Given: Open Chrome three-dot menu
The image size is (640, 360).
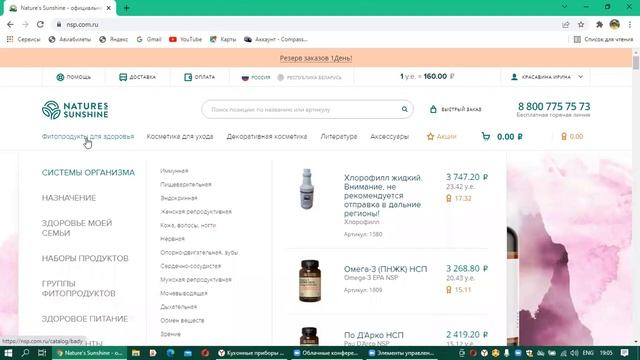Looking at the screenshot, I should click(x=630, y=25).
